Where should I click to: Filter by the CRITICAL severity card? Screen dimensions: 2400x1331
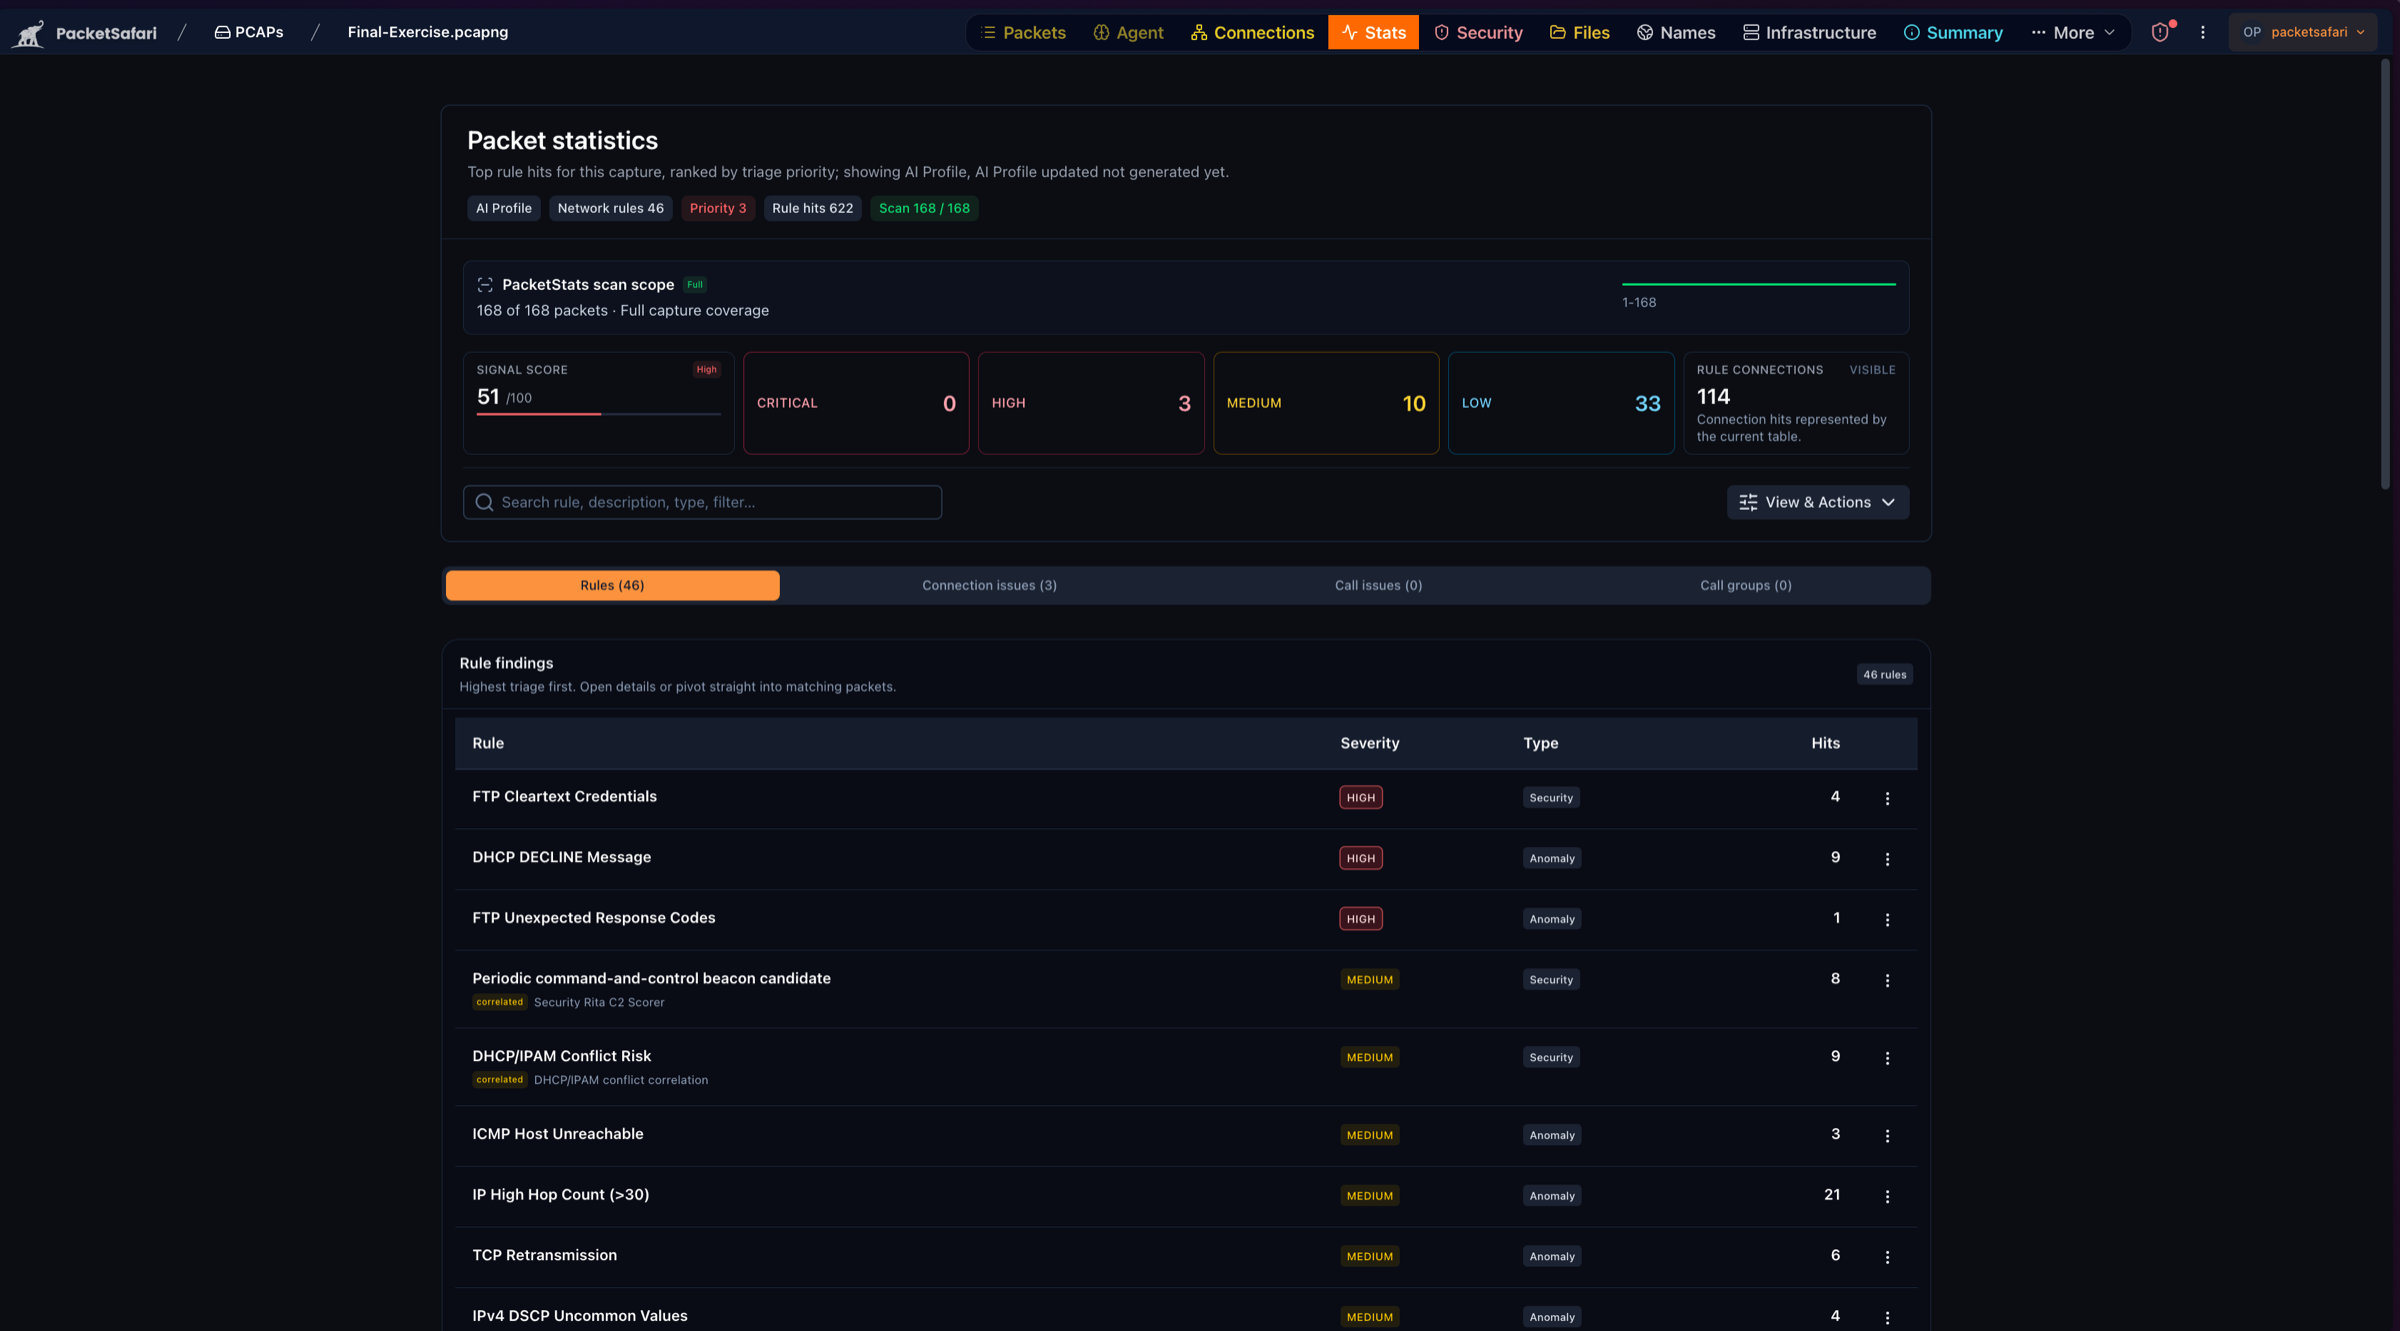pos(856,403)
